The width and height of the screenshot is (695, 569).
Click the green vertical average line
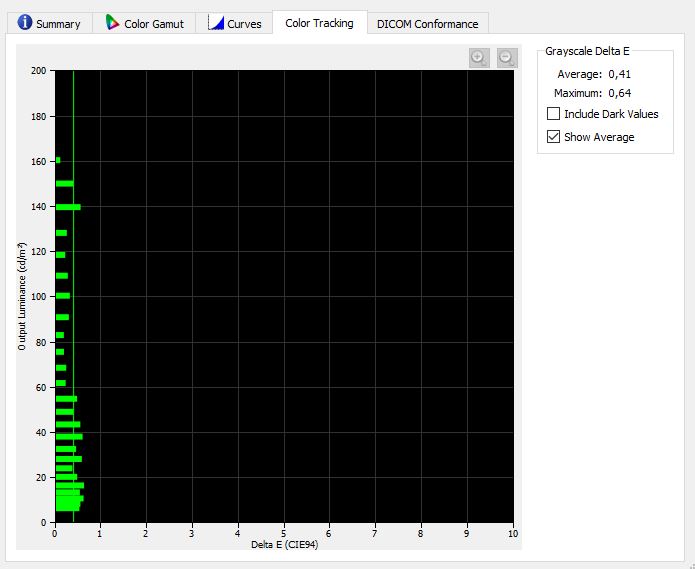[x=73, y=296]
